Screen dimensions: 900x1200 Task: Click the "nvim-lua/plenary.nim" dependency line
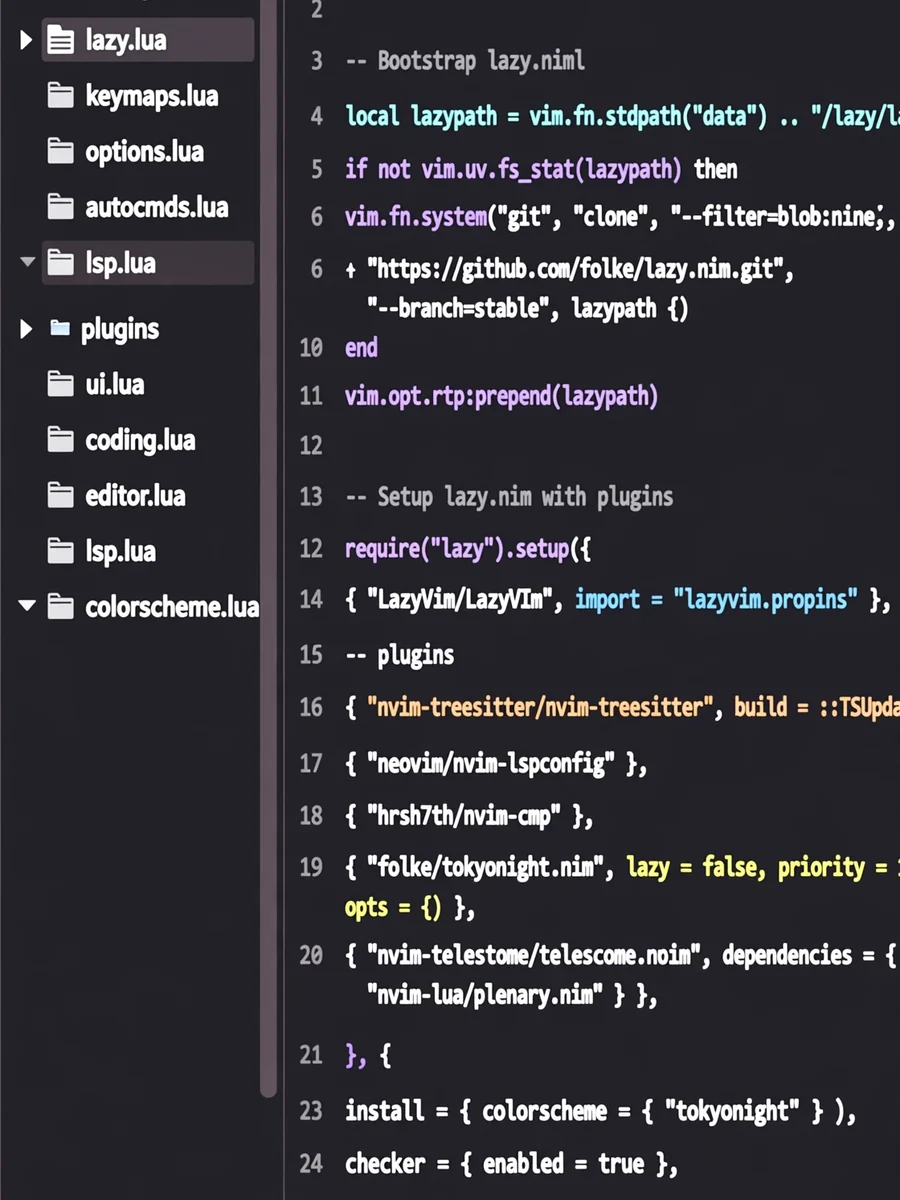click(x=511, y=996)
